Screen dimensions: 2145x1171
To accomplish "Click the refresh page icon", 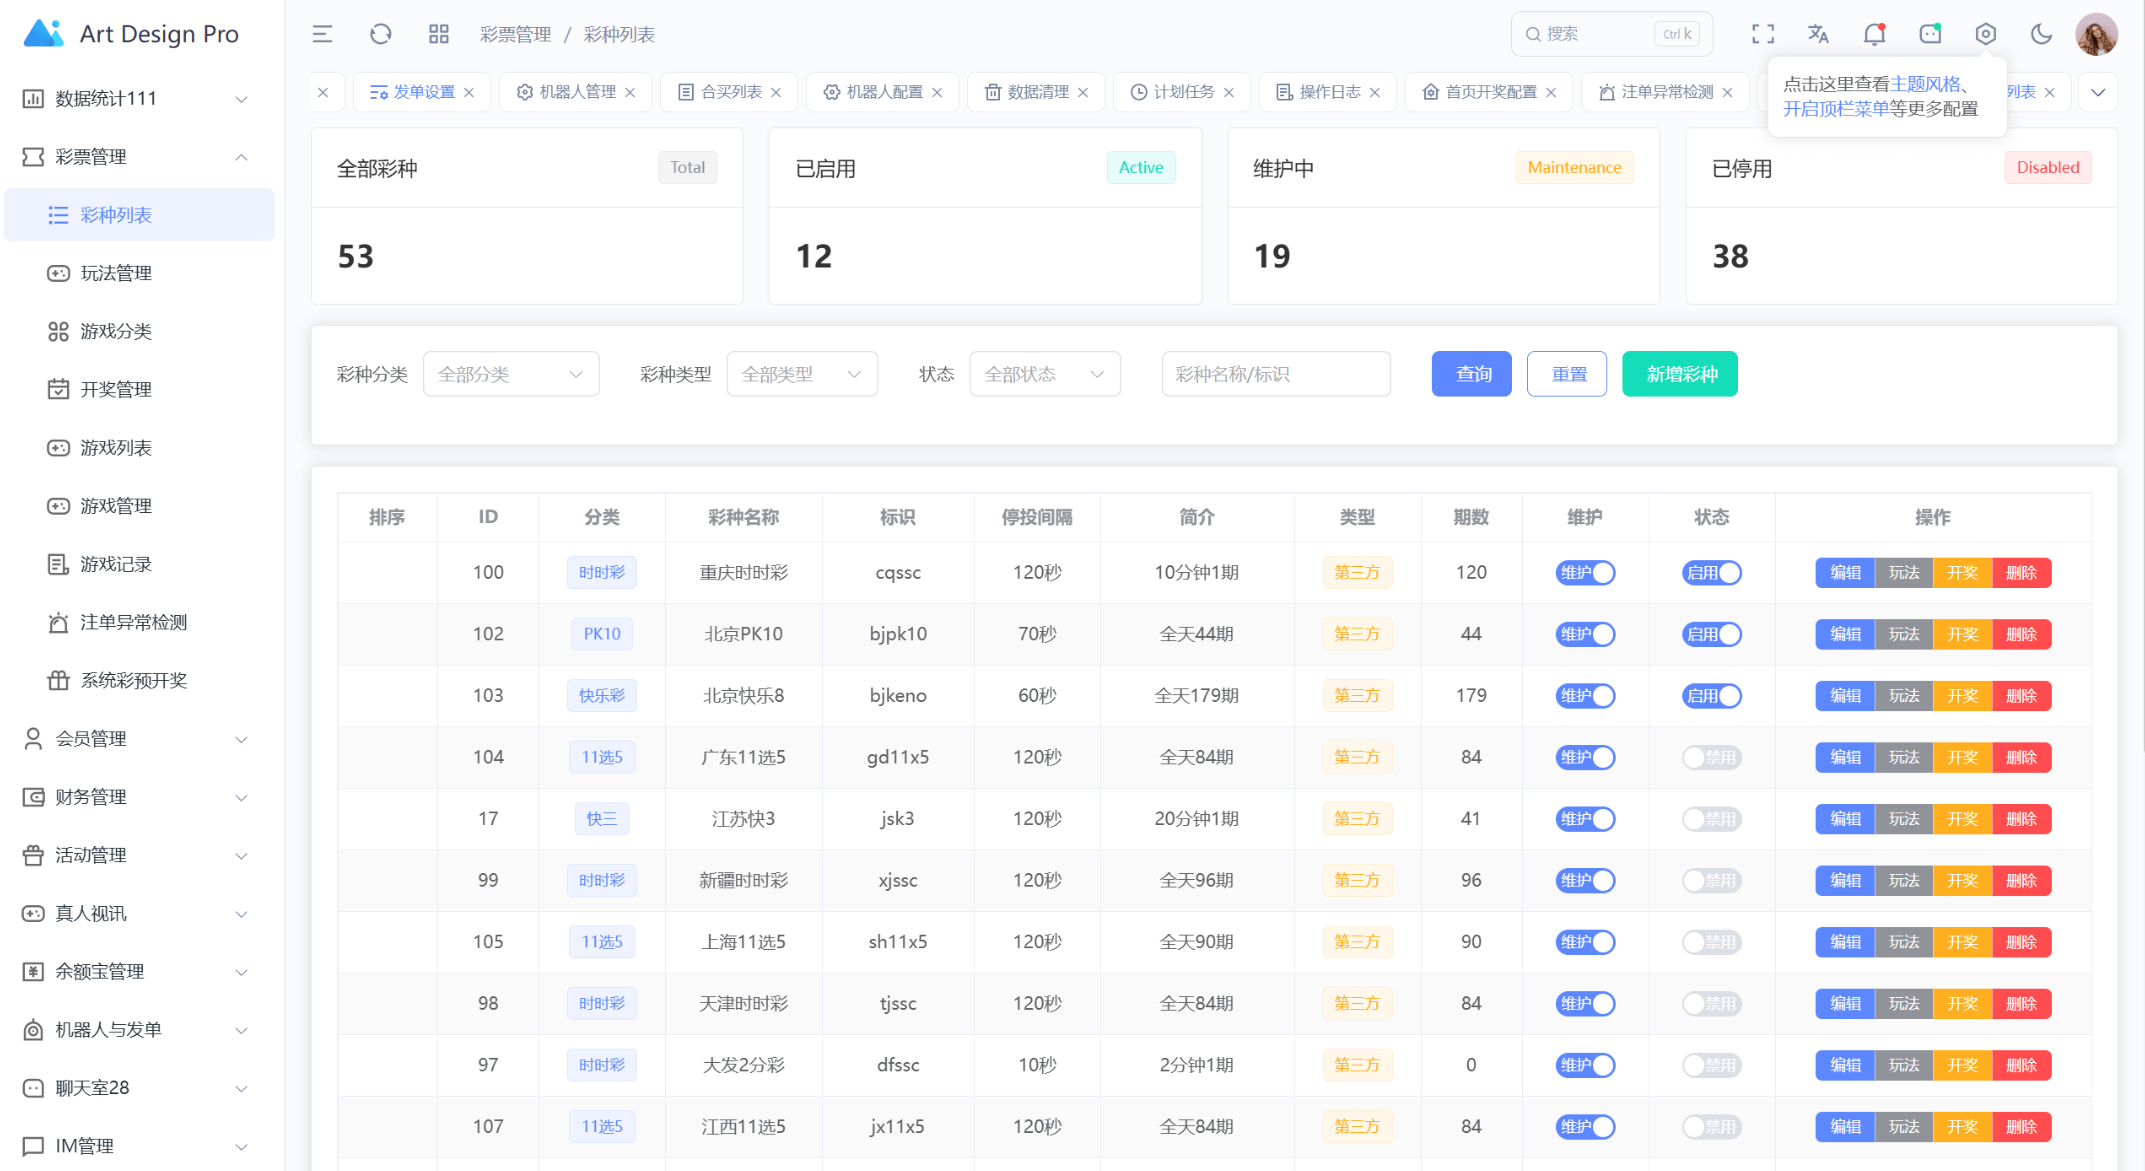I will click(x=380, y=34).
